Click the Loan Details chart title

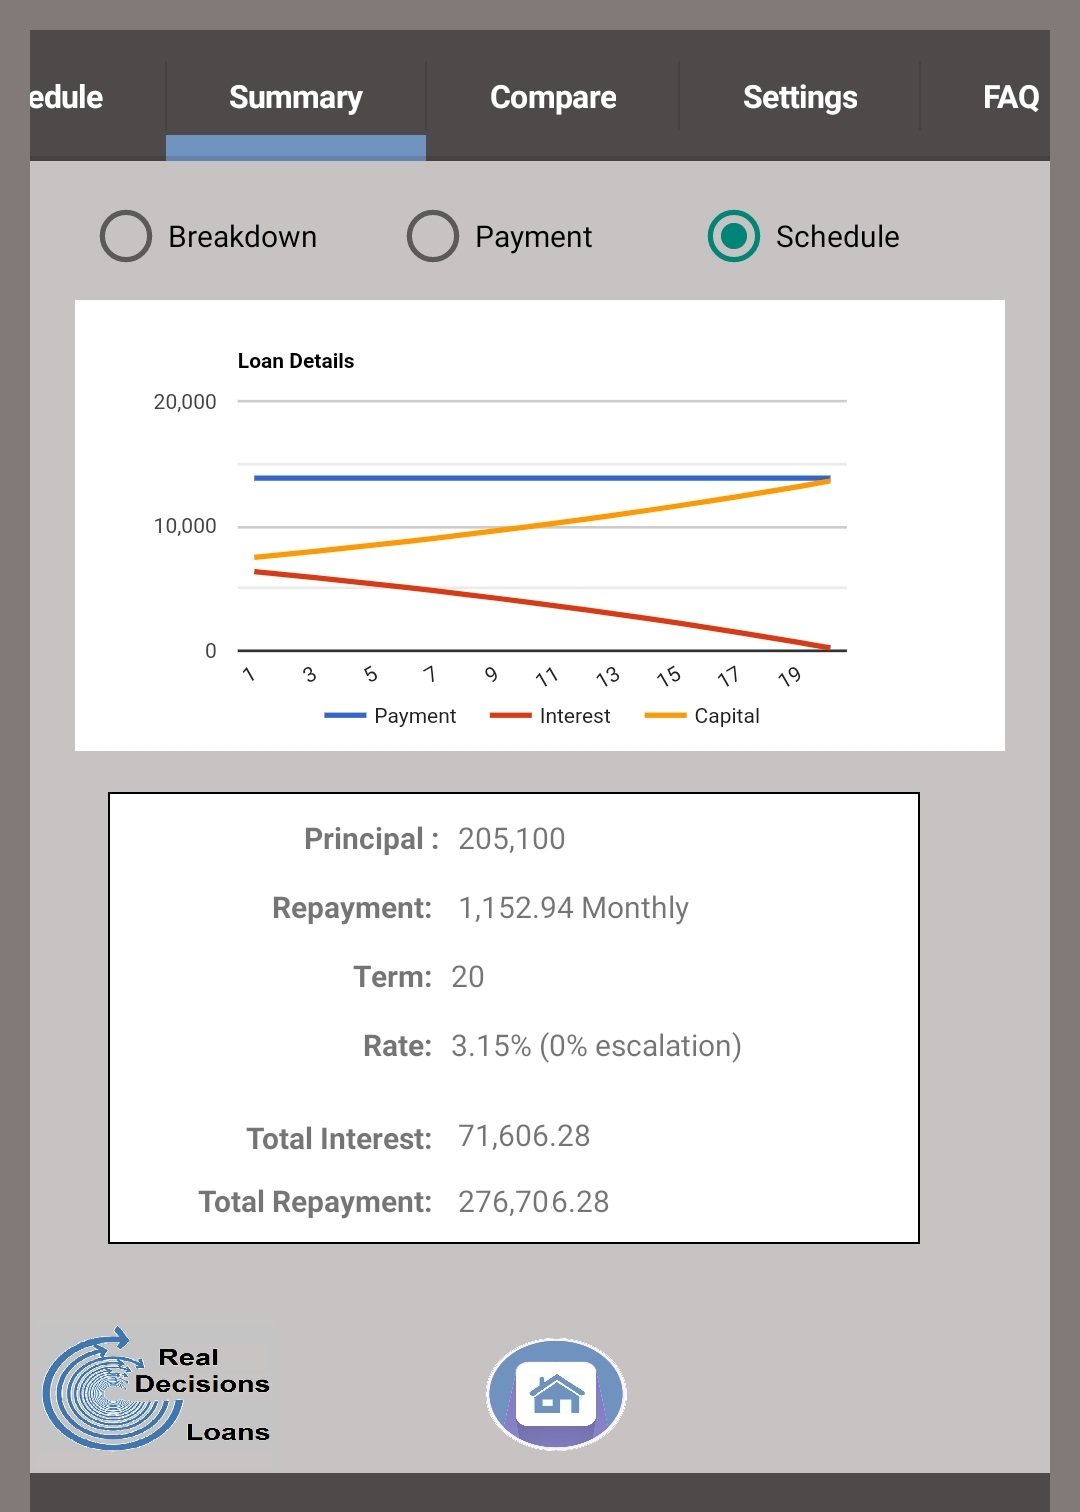[x=296, y=361]
